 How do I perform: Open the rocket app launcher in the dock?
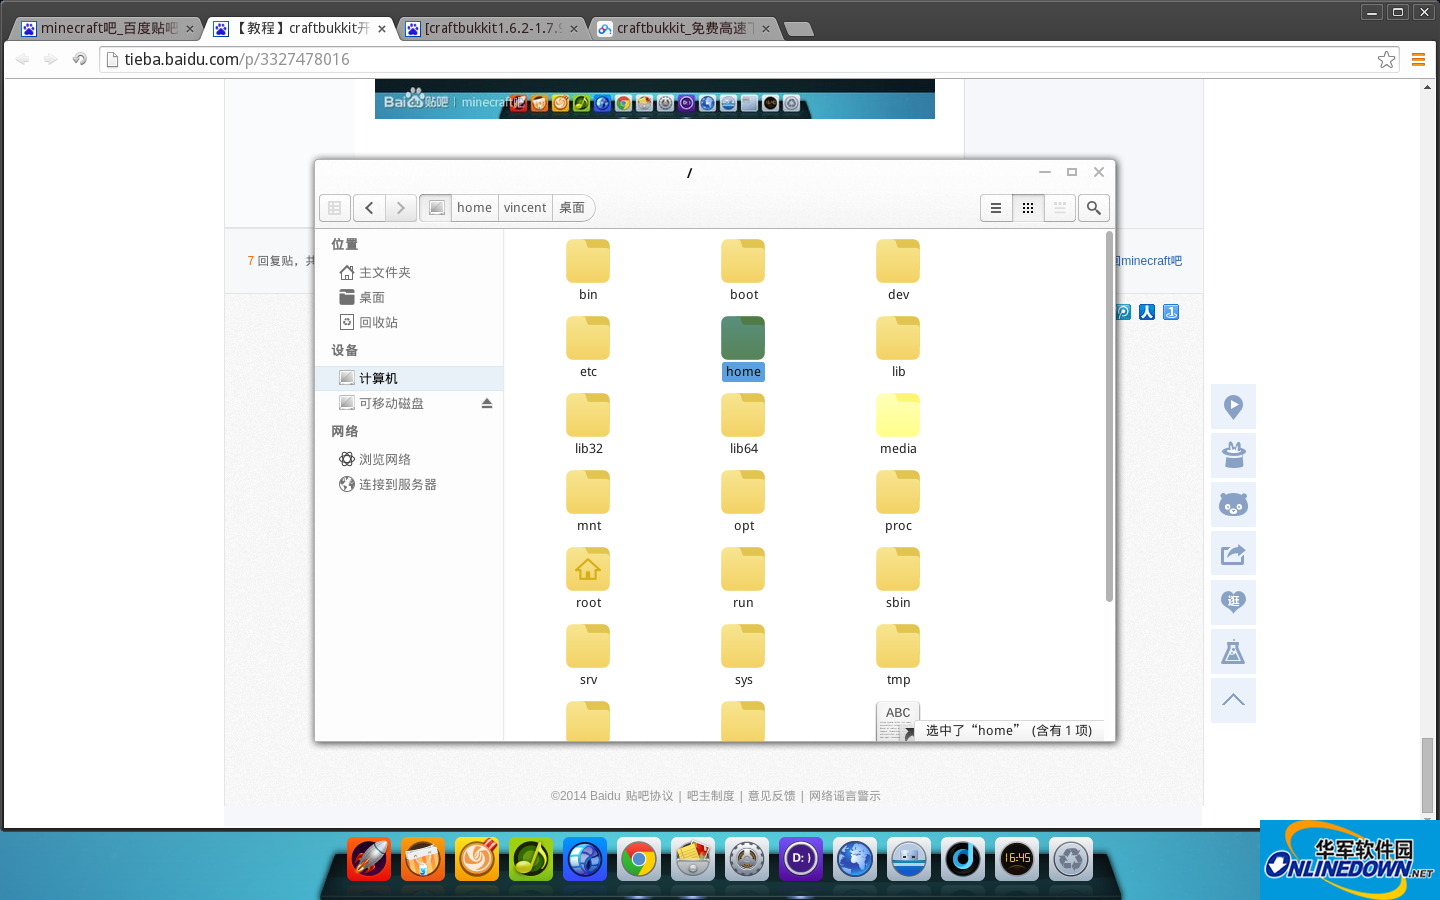(369, 858)
